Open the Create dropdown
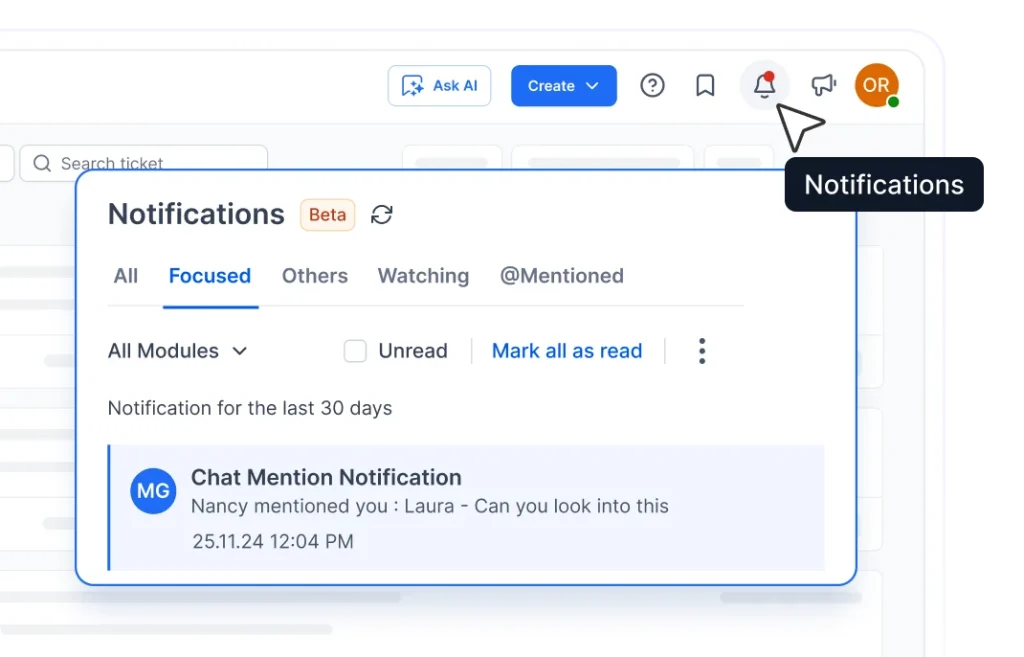This screenshot has width=1024, height=657. click(563, 86)
